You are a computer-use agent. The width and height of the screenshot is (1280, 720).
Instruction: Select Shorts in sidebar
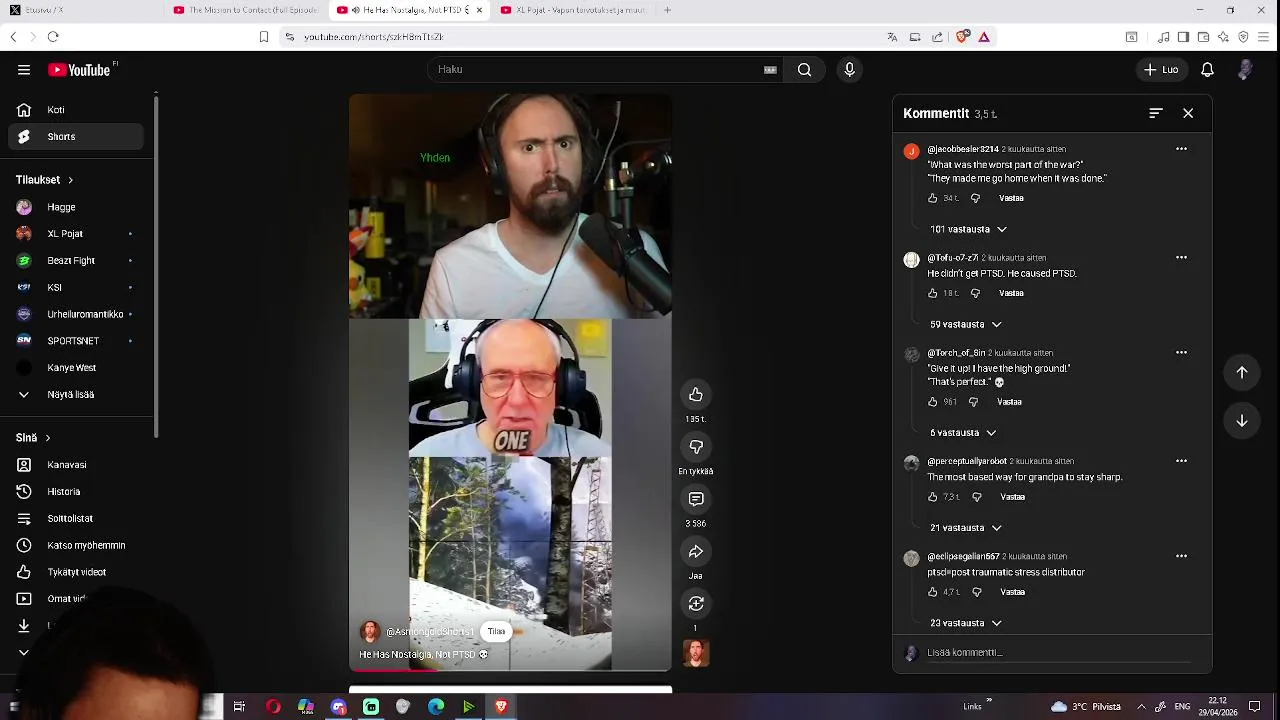click(76, 137)
